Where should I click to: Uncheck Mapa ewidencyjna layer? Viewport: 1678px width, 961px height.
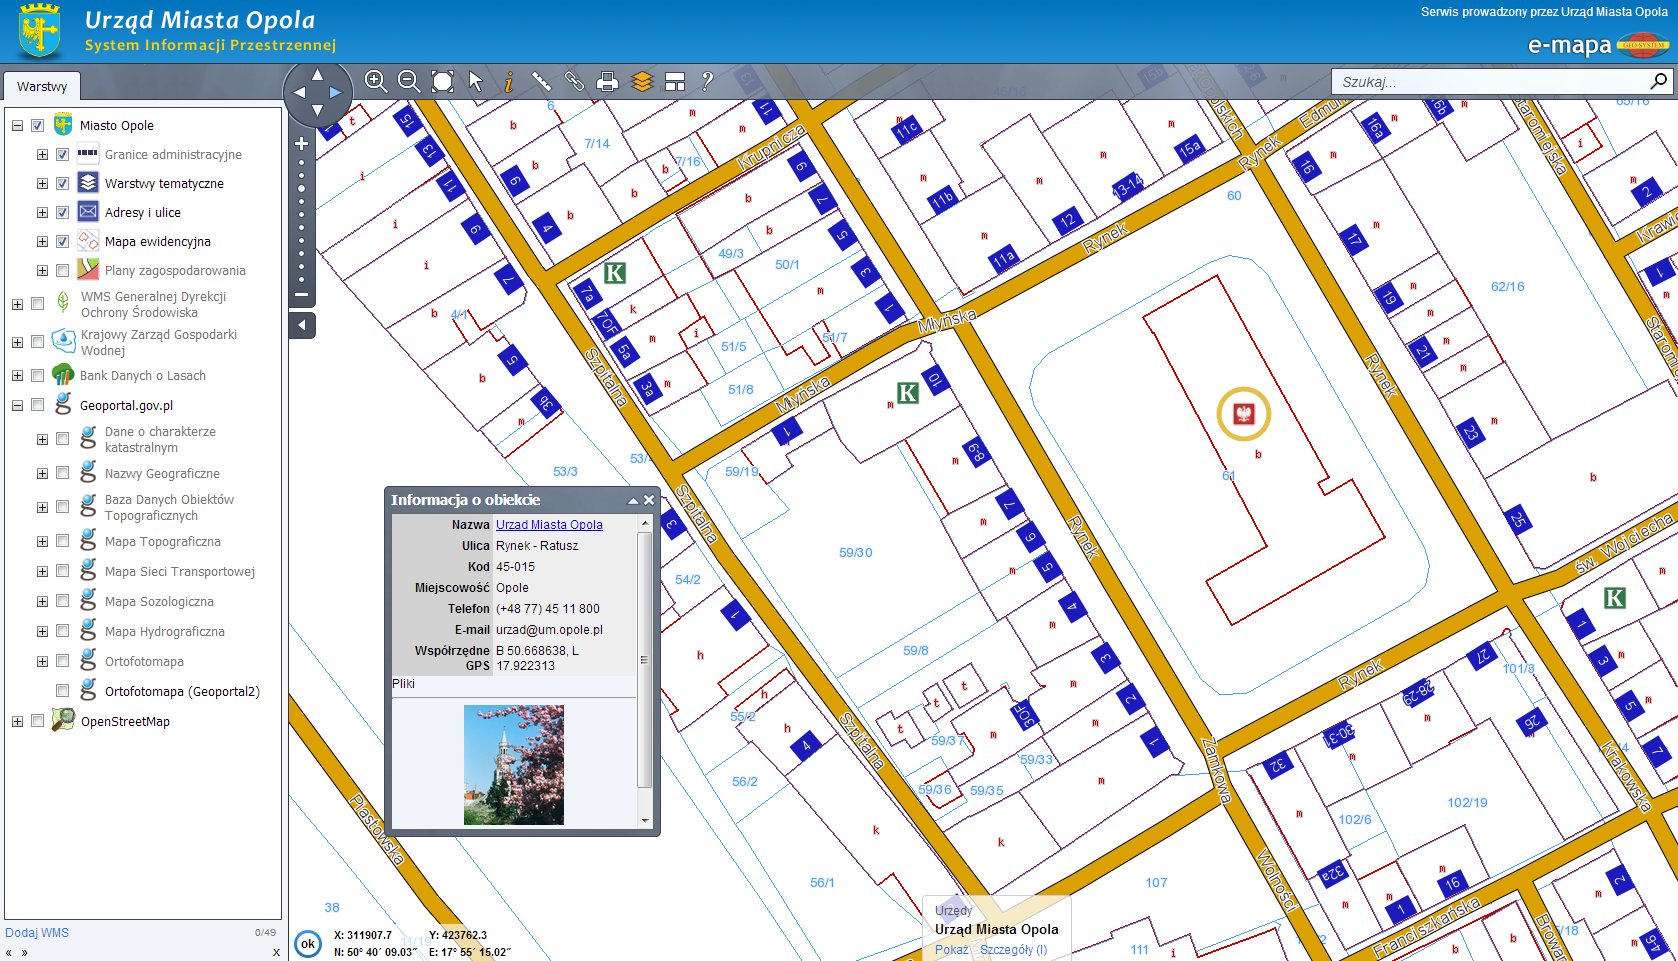pos(62,242)
